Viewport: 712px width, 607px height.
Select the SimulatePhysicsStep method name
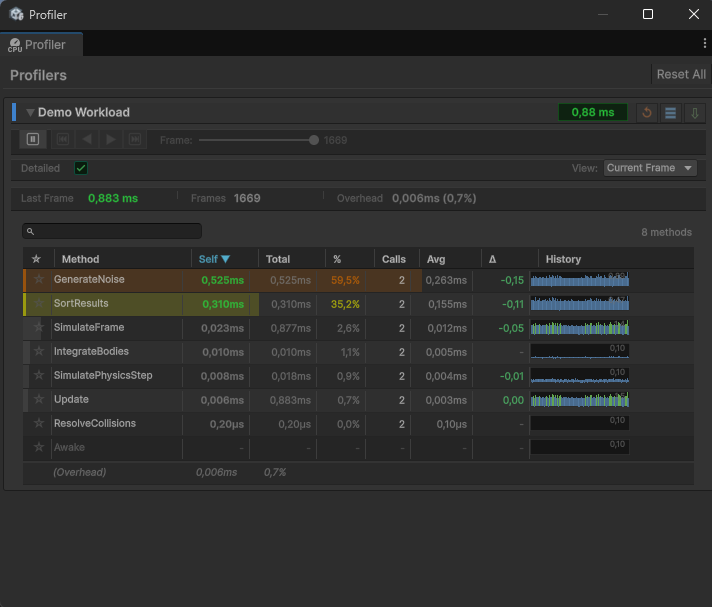pos(103,375)
